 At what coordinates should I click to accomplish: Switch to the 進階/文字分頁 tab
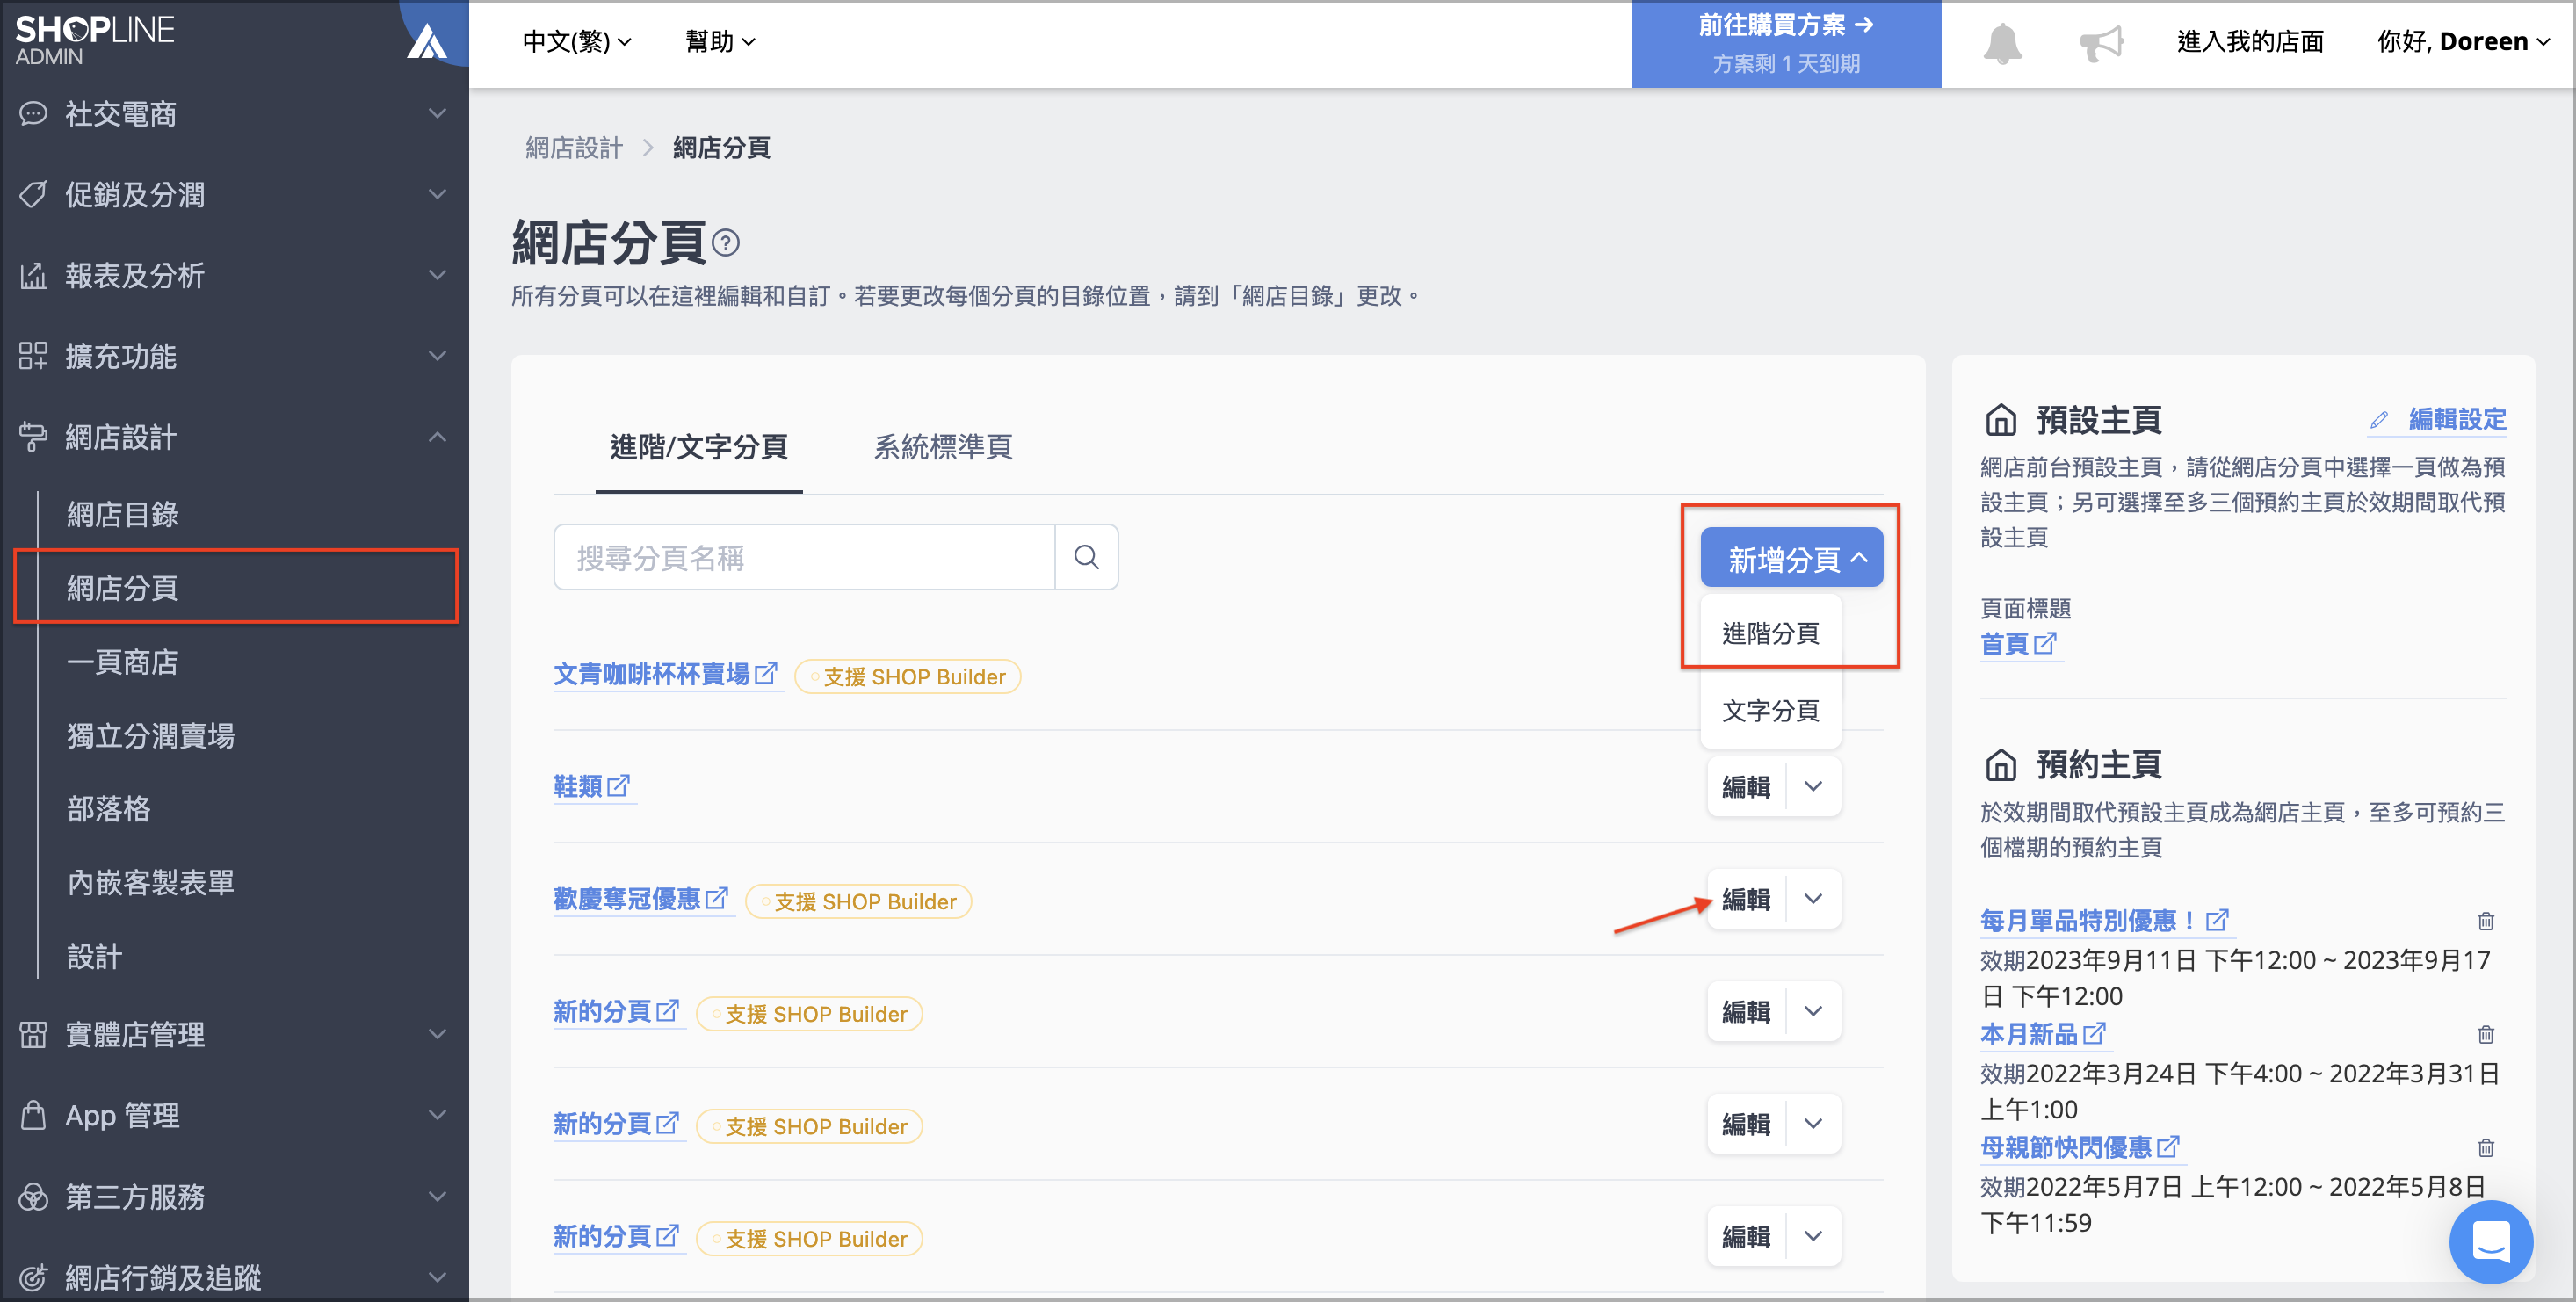[x=699, y=447]
